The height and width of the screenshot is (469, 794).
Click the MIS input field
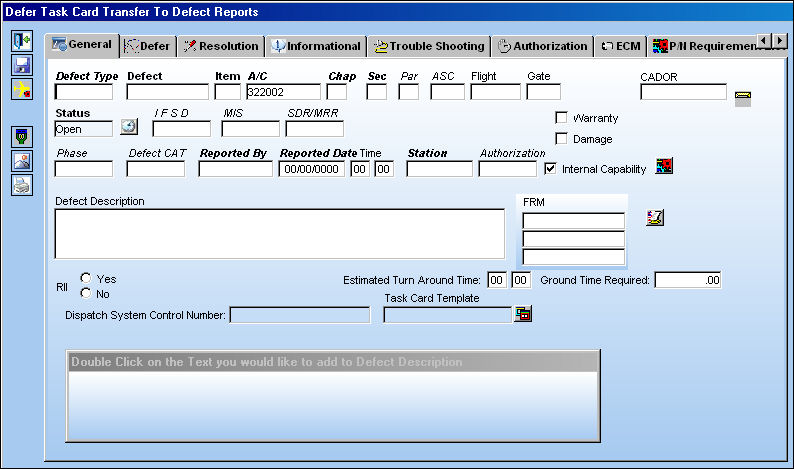point(251,129)
